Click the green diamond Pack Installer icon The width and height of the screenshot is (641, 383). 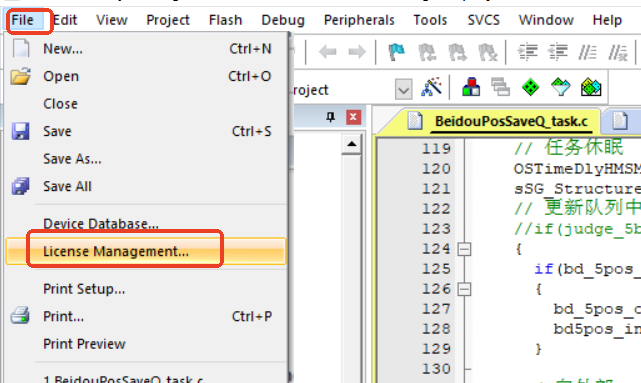click(530, 87)
